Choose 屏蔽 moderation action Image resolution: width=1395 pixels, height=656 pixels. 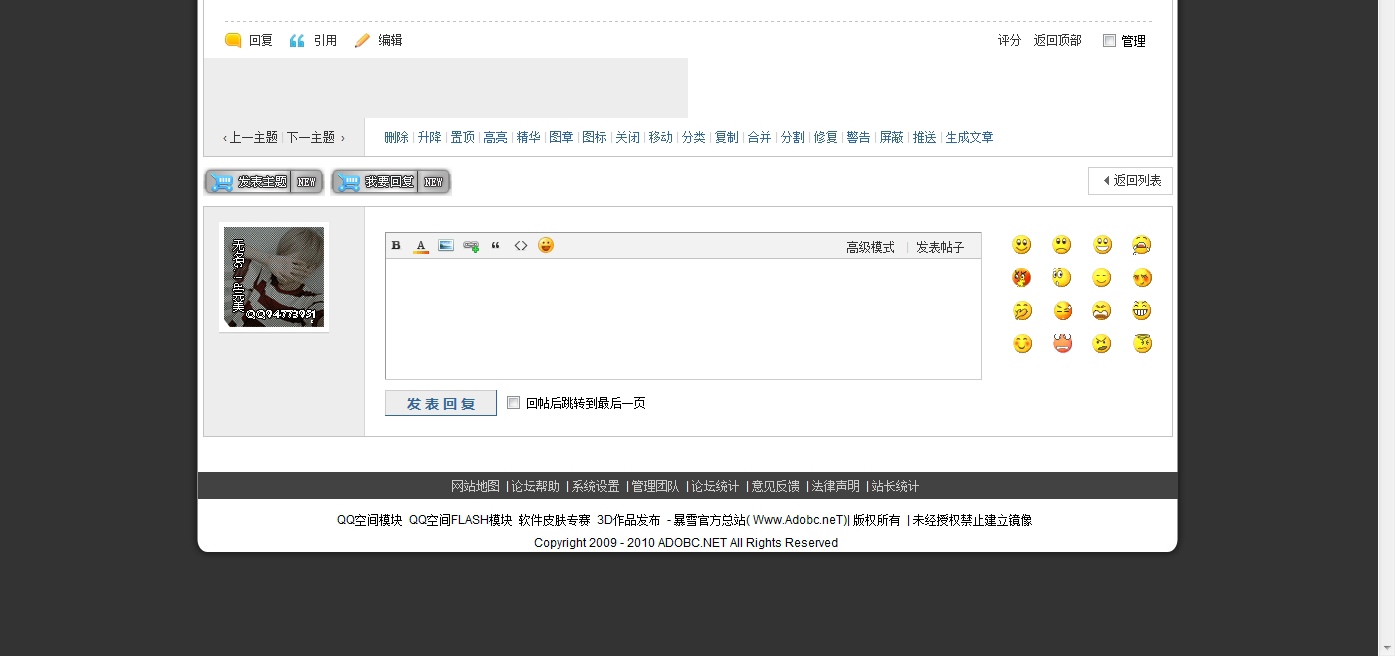891,138
